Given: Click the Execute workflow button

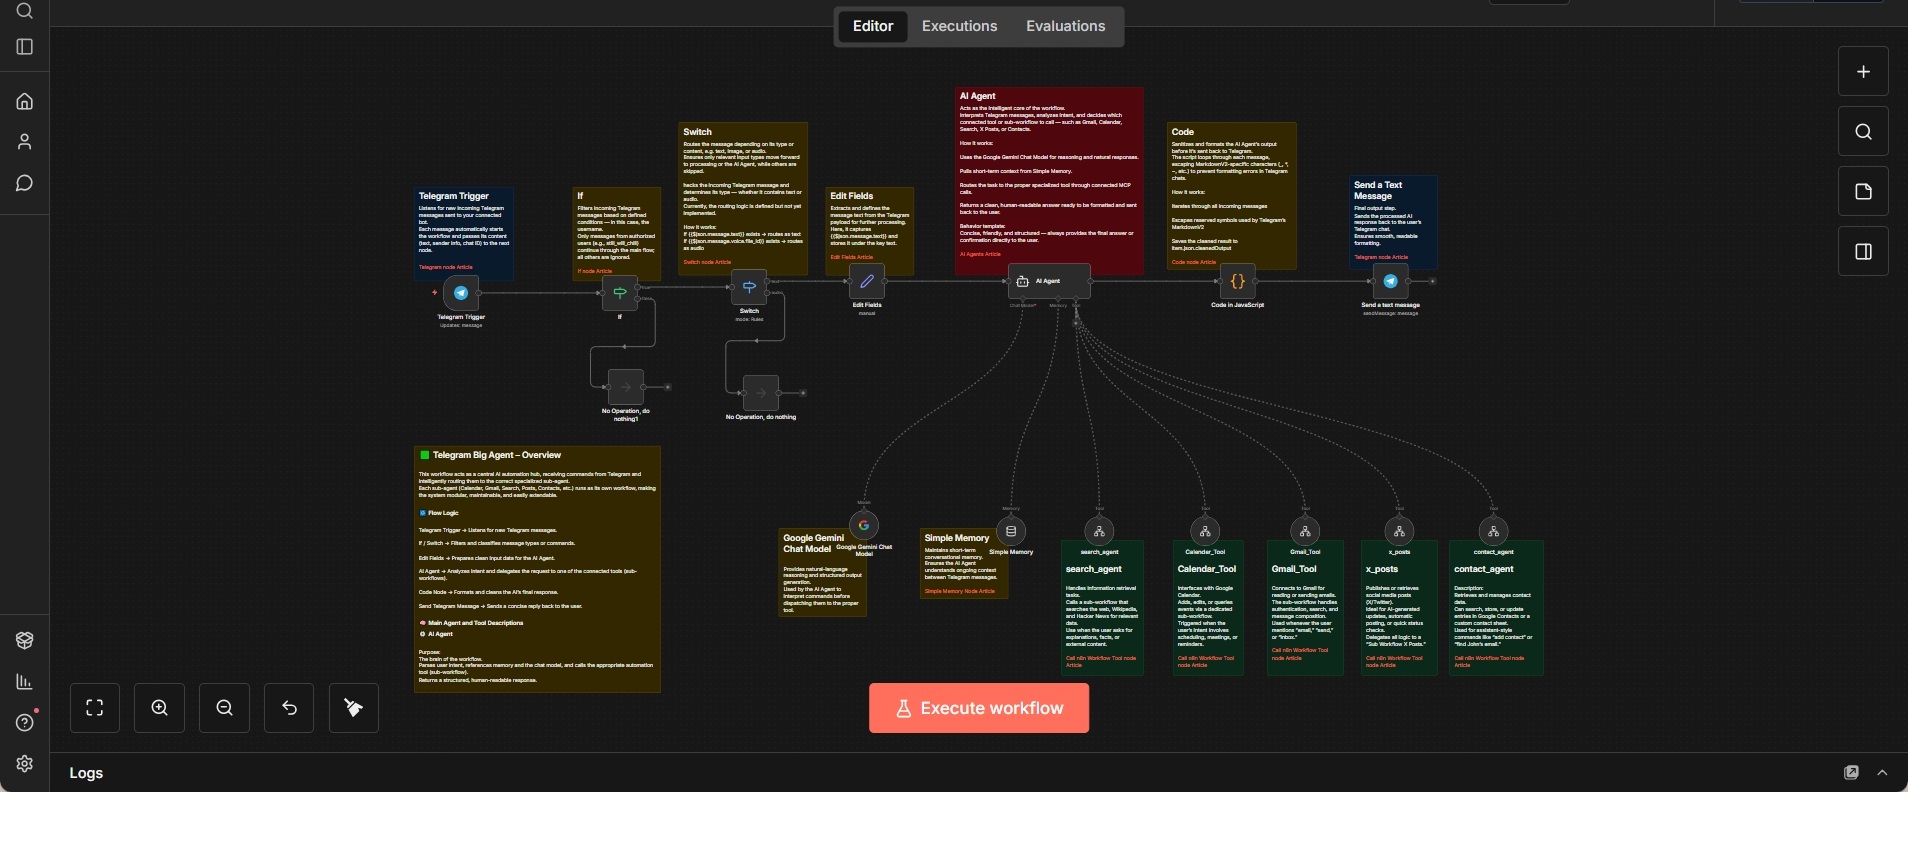Looking at the screenshot, I should tap(978, 708).
